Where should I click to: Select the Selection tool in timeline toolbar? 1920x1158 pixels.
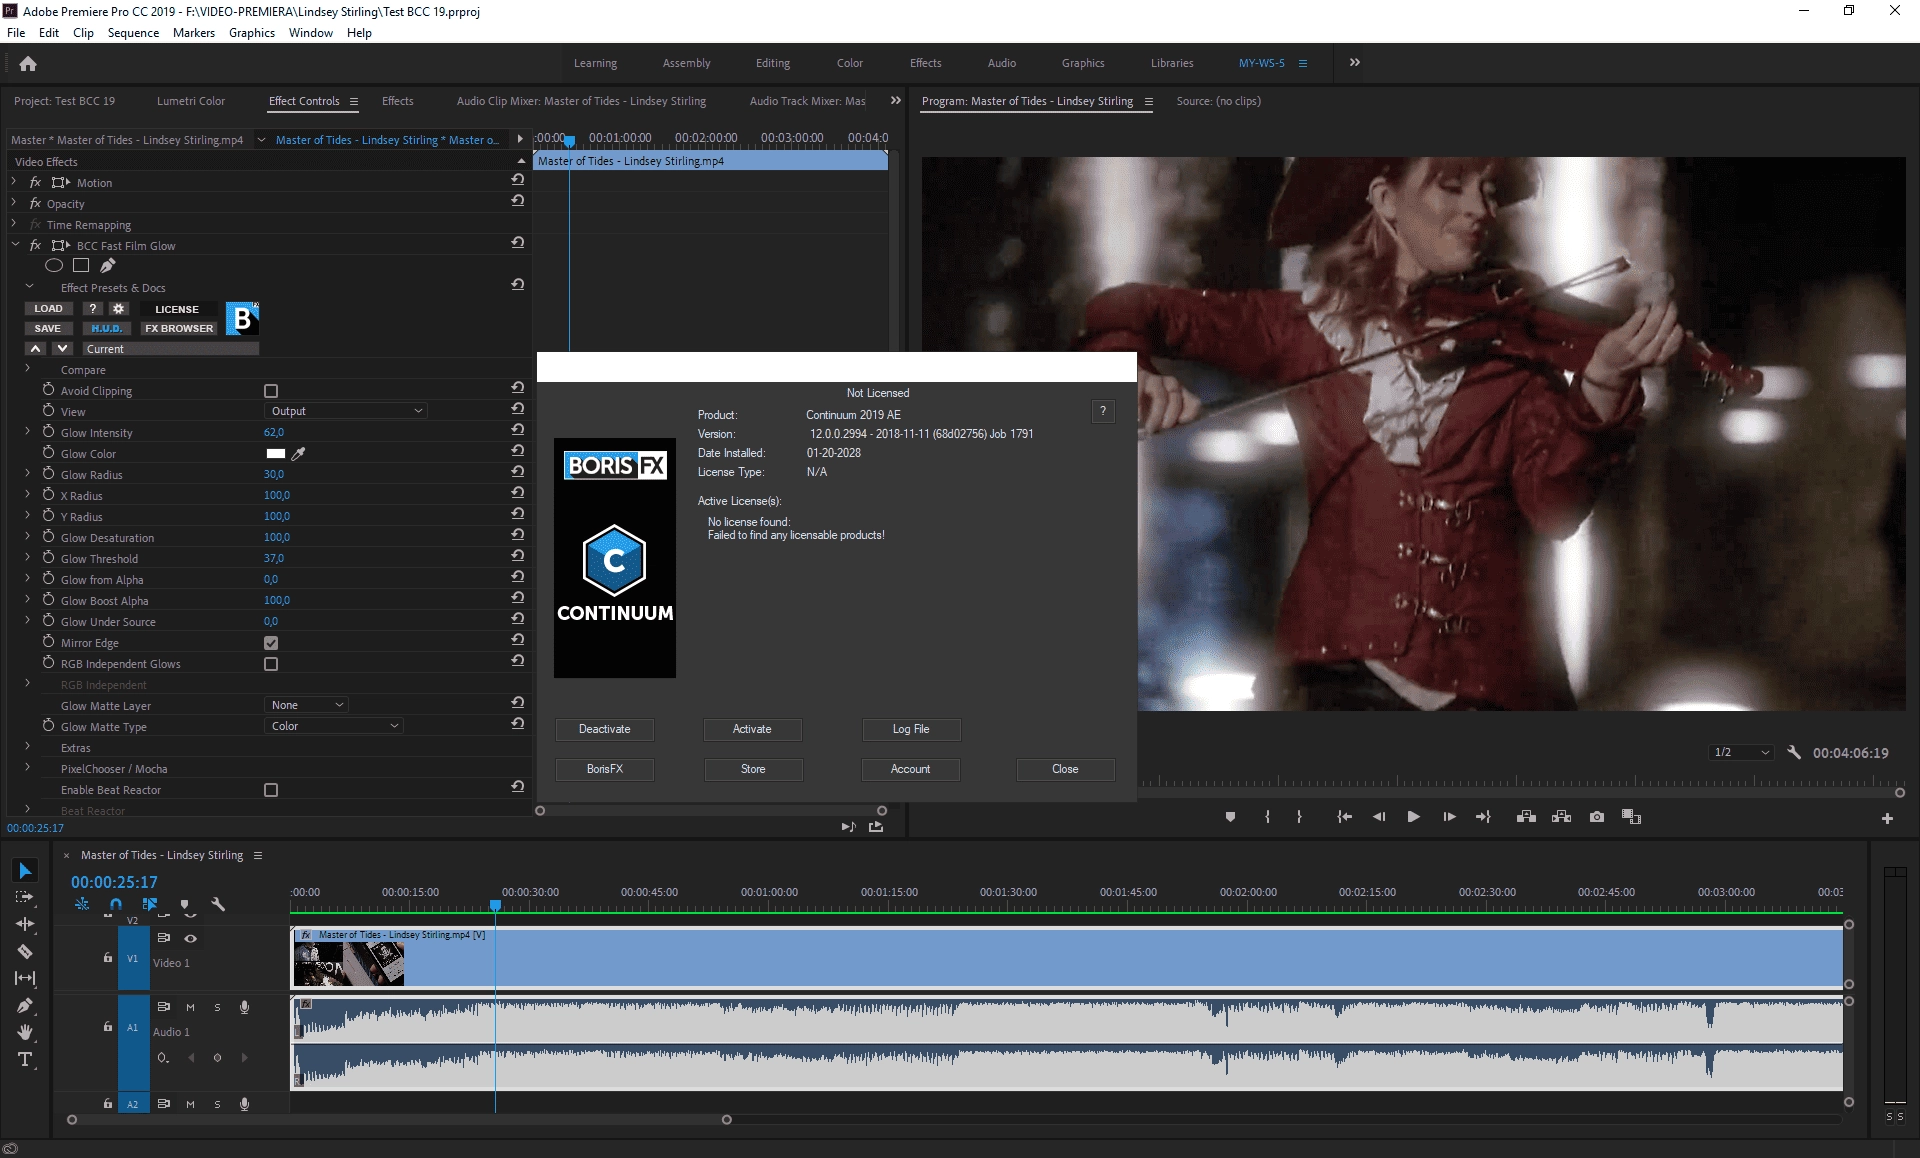tap(25, 871)
